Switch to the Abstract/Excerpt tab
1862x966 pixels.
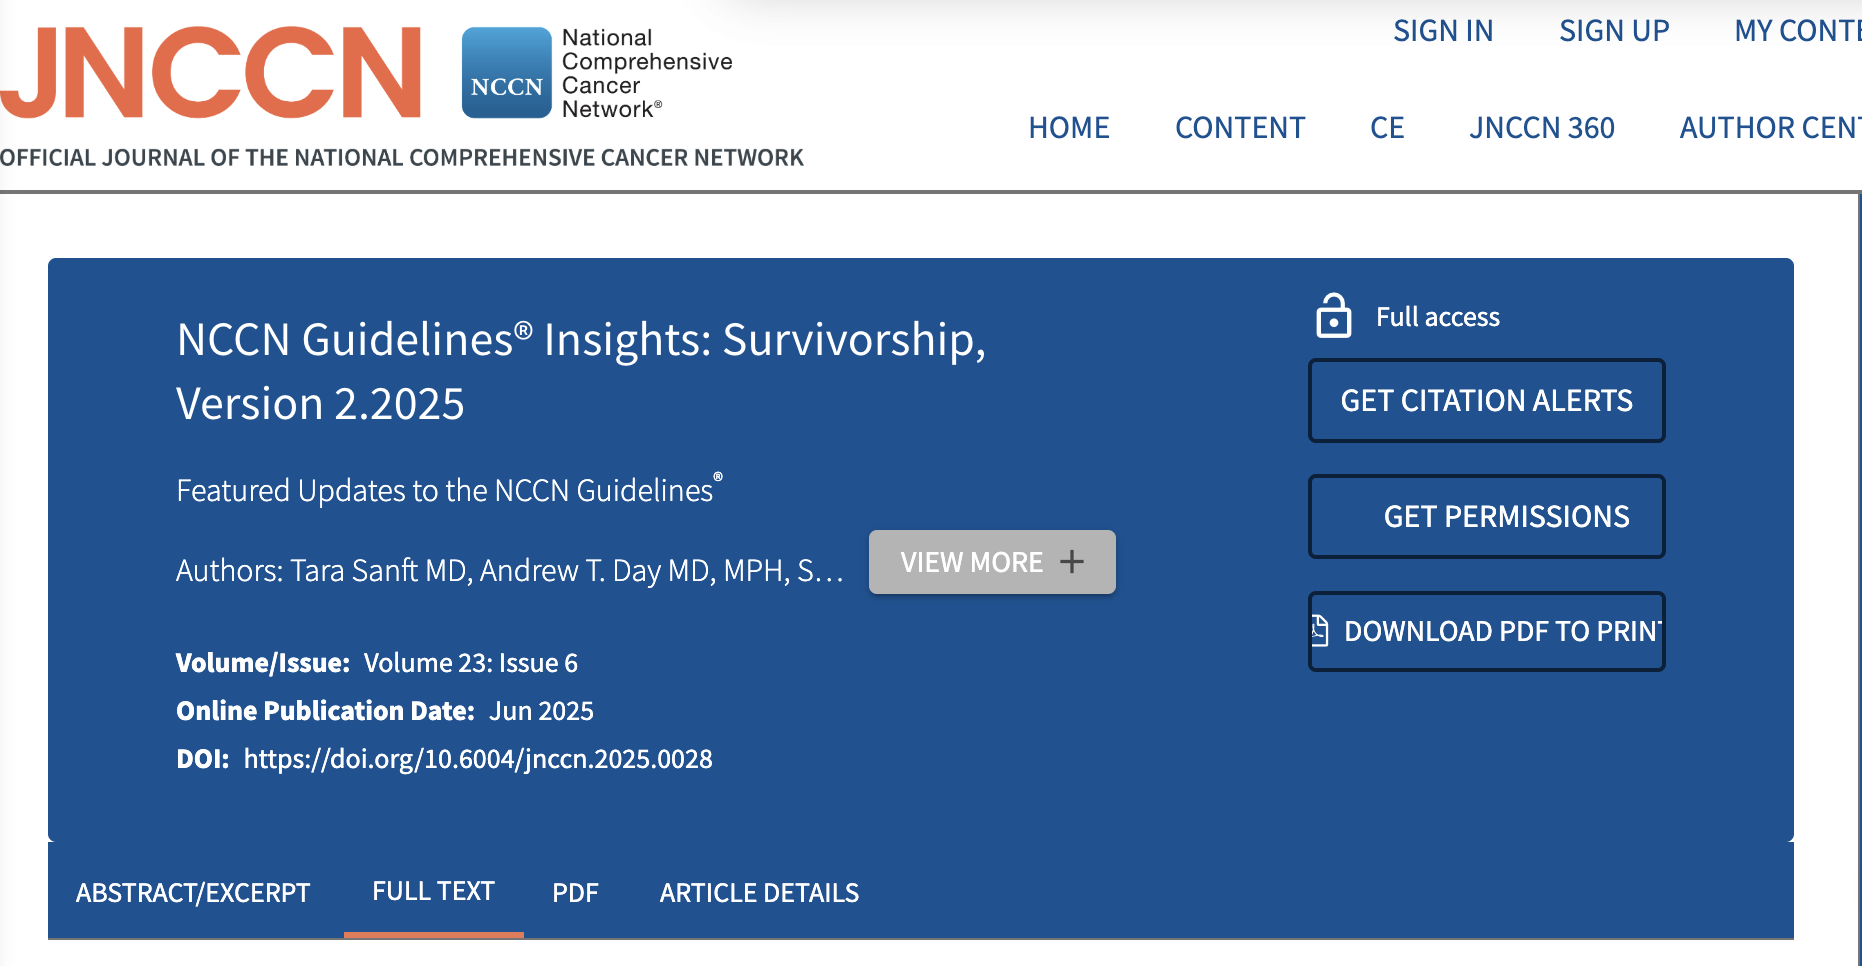[193, 892]
